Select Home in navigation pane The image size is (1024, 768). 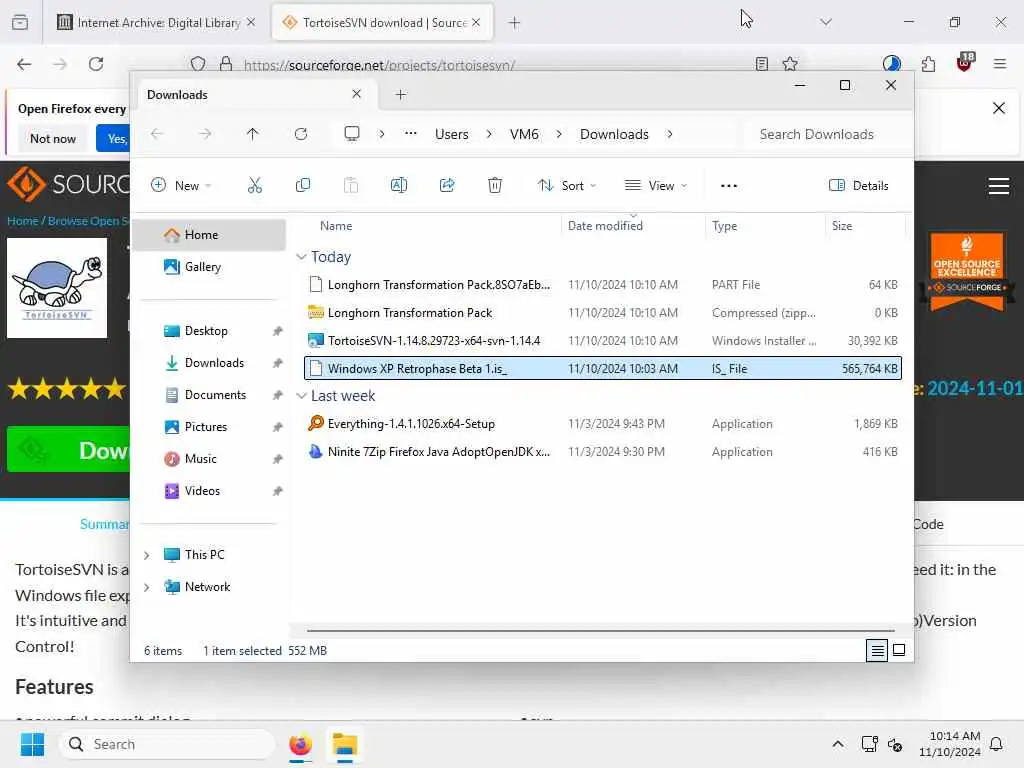209,235
